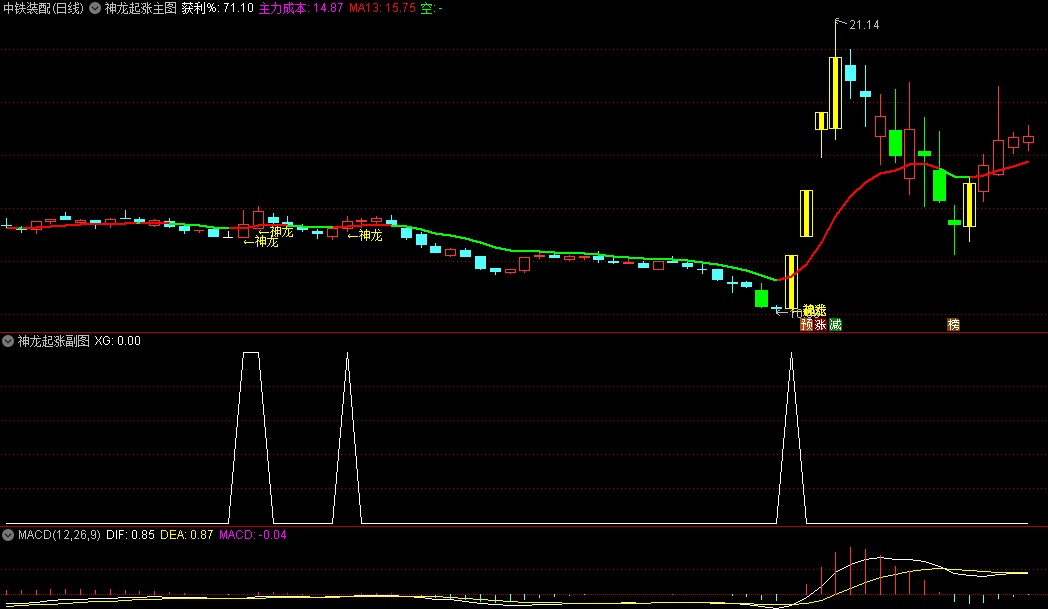Open the dropdown arrow beside 中铁装配(日线)

point(95,8)
